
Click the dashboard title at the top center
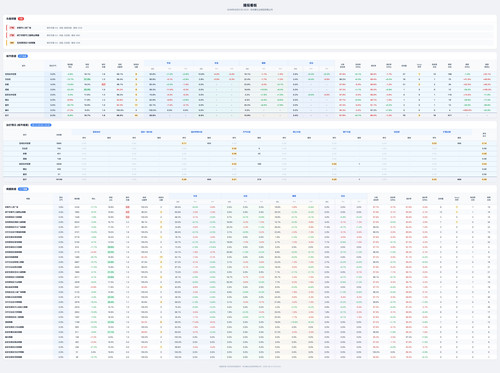point(250,5)
